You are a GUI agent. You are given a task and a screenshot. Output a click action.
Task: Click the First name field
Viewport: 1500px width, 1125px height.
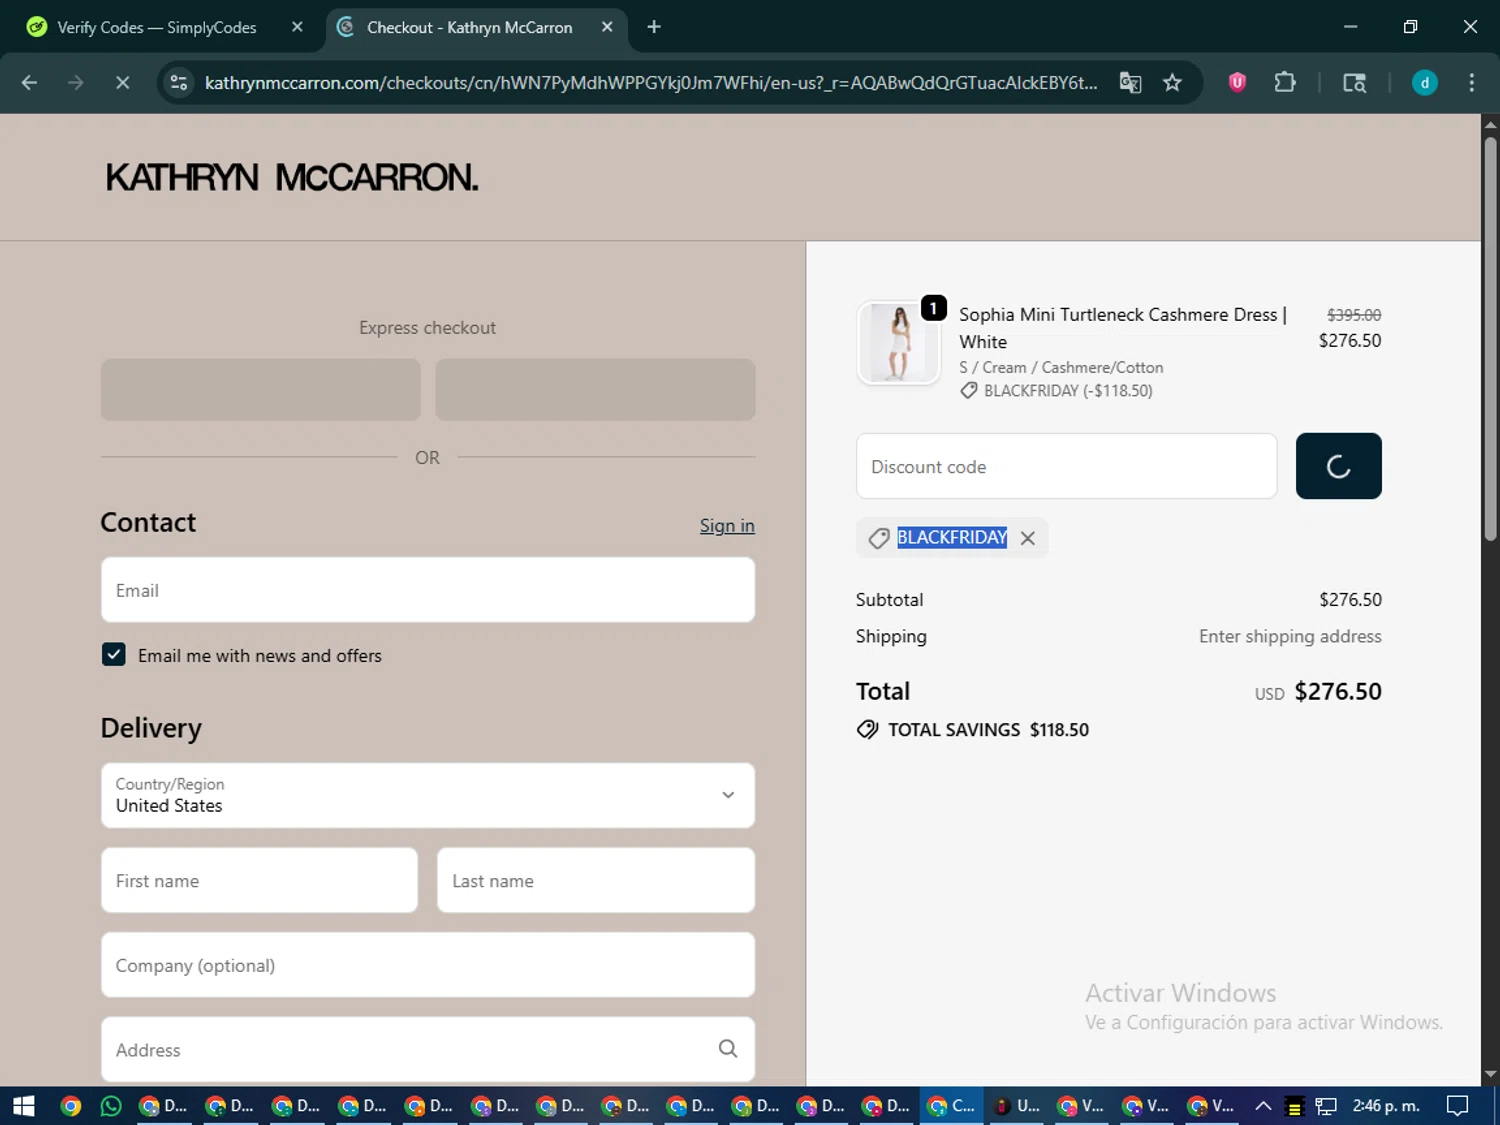(x=259, y=880)
